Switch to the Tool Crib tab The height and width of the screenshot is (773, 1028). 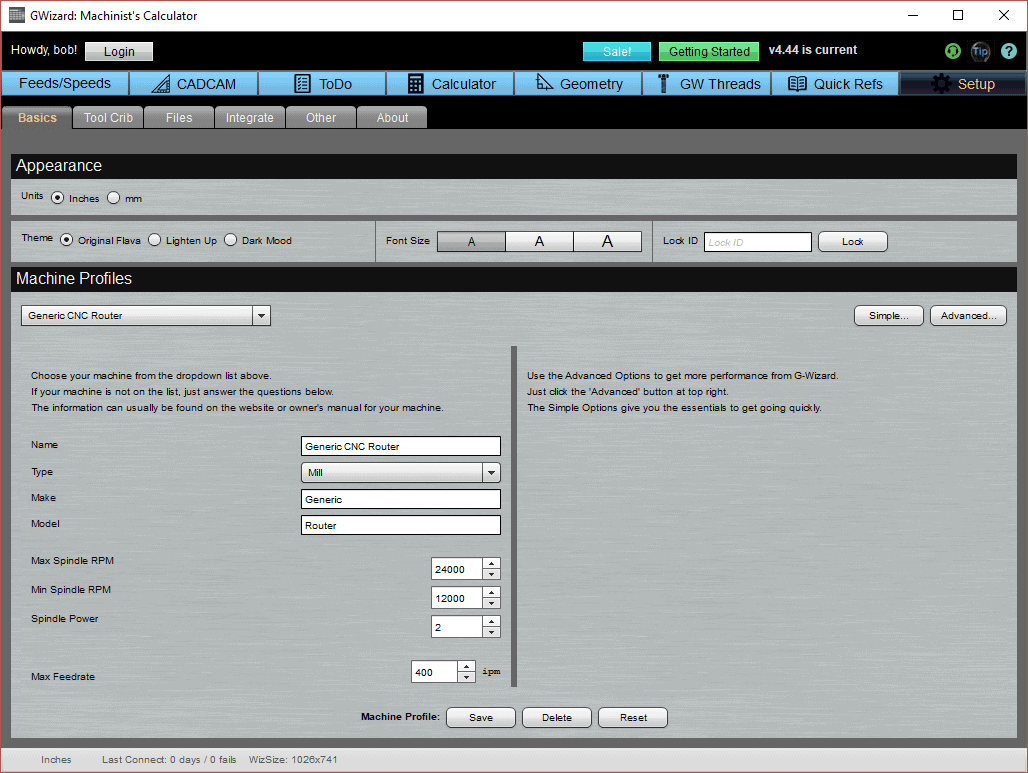click(107, 117)
